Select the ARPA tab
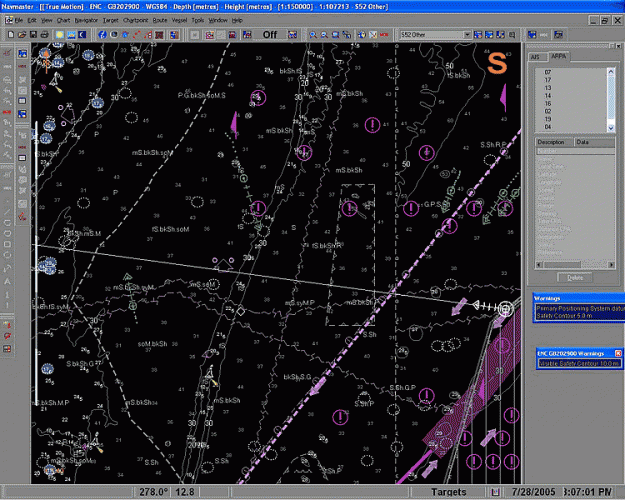 point(557,58)
